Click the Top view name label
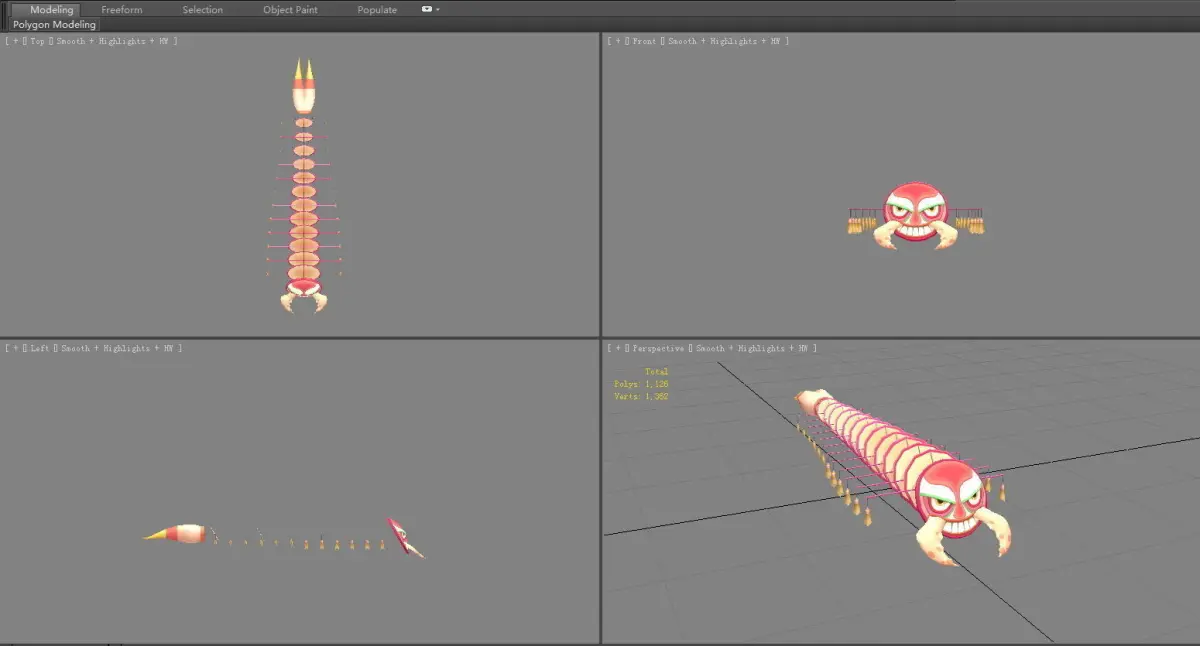The image size is (1200, 646). (37, 41)
